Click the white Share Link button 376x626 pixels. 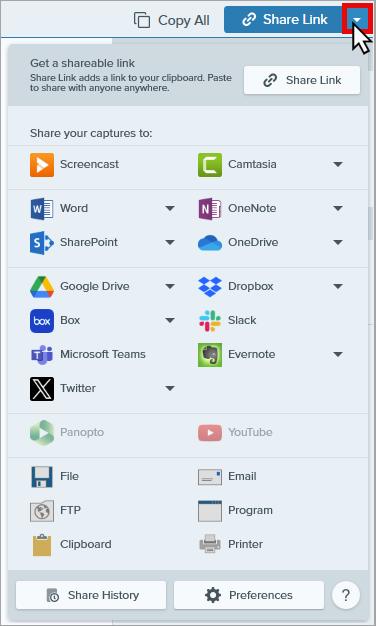302,80
